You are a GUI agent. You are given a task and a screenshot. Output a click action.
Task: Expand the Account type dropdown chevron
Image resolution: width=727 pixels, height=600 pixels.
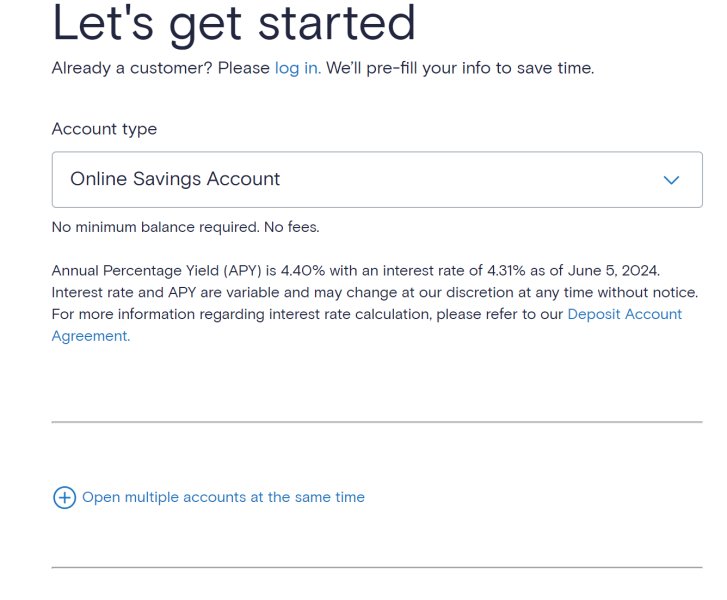pos(671,180)
